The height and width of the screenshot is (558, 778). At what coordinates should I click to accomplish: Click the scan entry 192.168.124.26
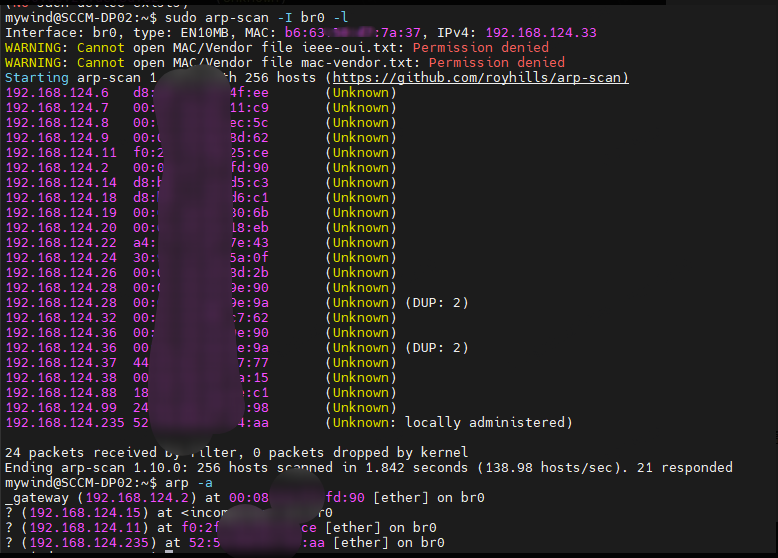61,273
